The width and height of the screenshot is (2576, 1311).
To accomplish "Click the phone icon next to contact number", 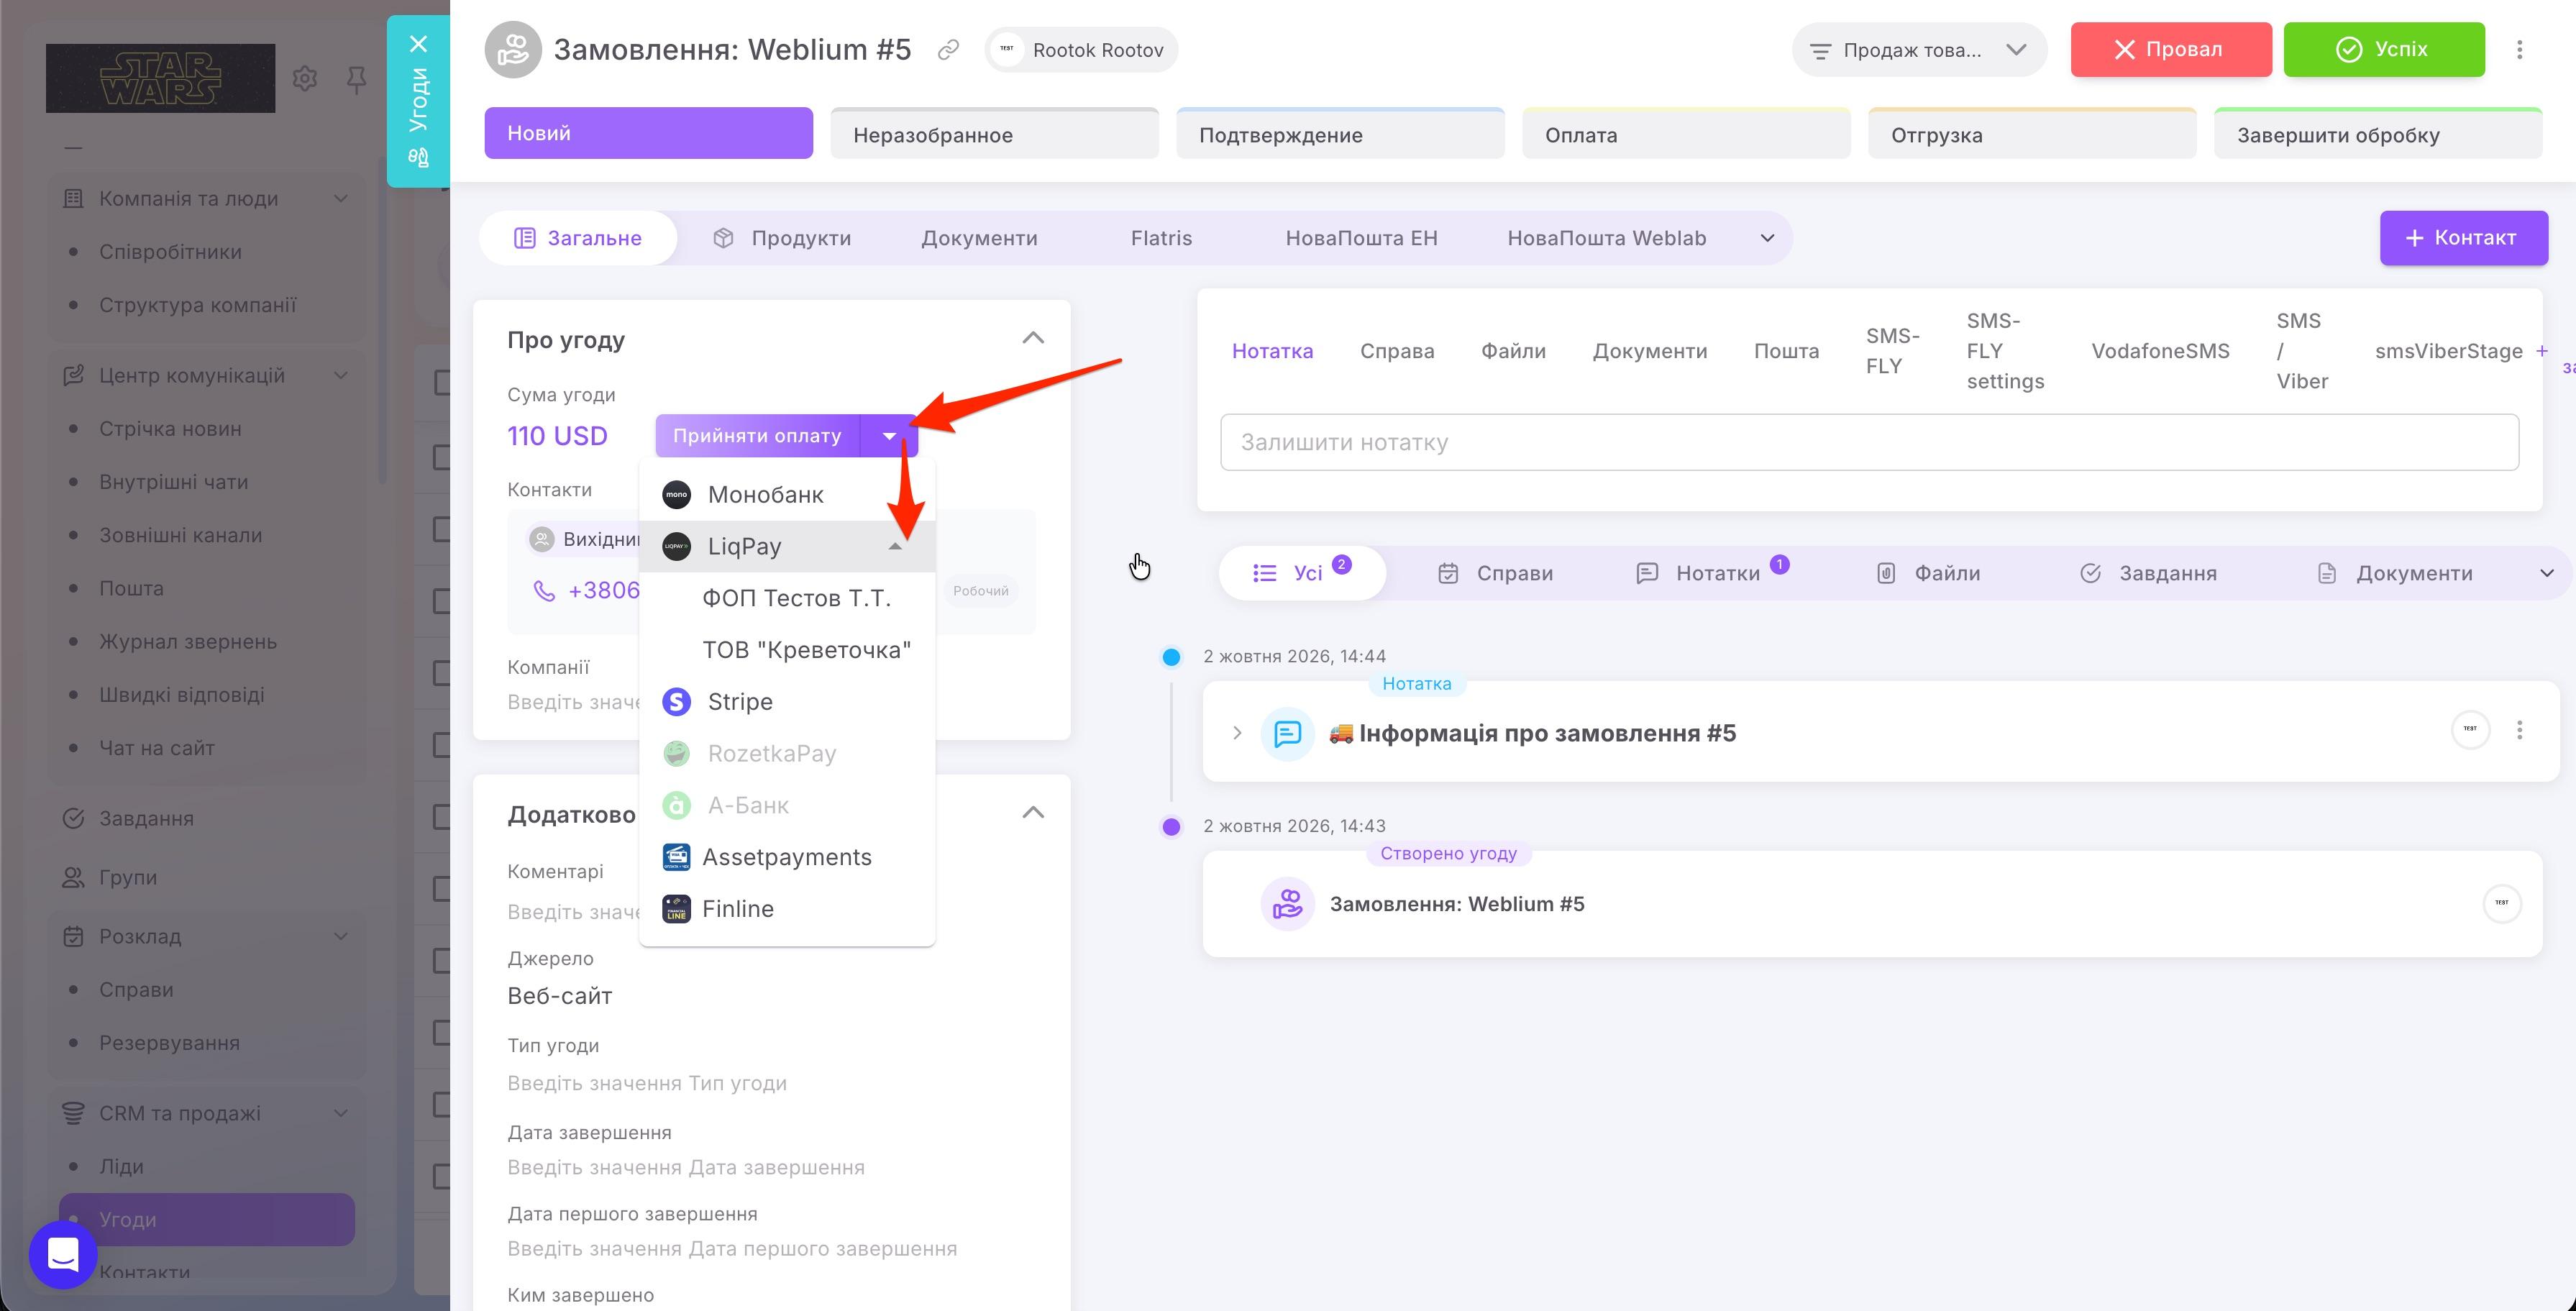I will point(544,591).
